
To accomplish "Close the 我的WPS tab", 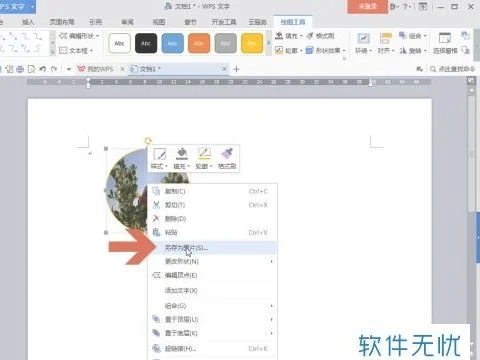I will coord(122,69).
